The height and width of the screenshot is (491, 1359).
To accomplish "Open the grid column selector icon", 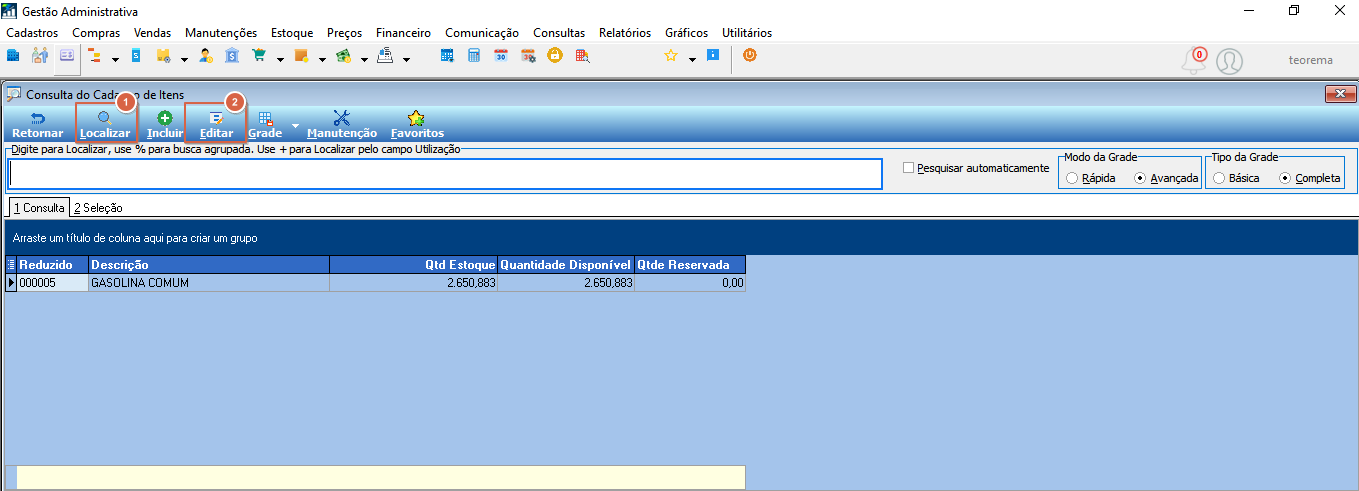I will pyautogui.click(x=12, y=265).
